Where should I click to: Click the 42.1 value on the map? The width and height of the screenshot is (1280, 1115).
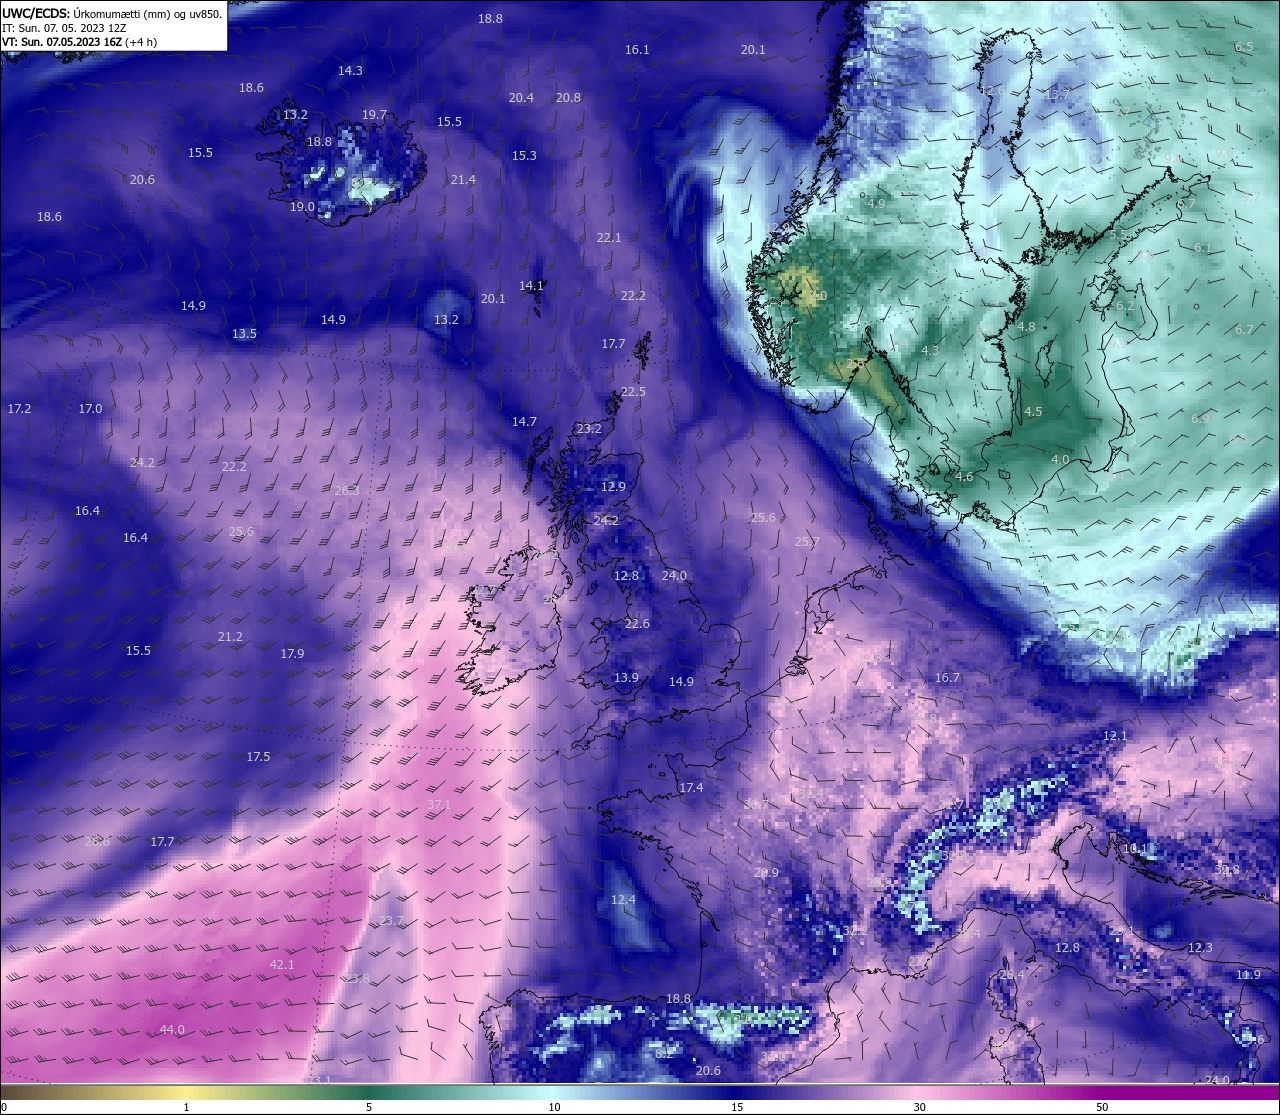coord(282,964)
